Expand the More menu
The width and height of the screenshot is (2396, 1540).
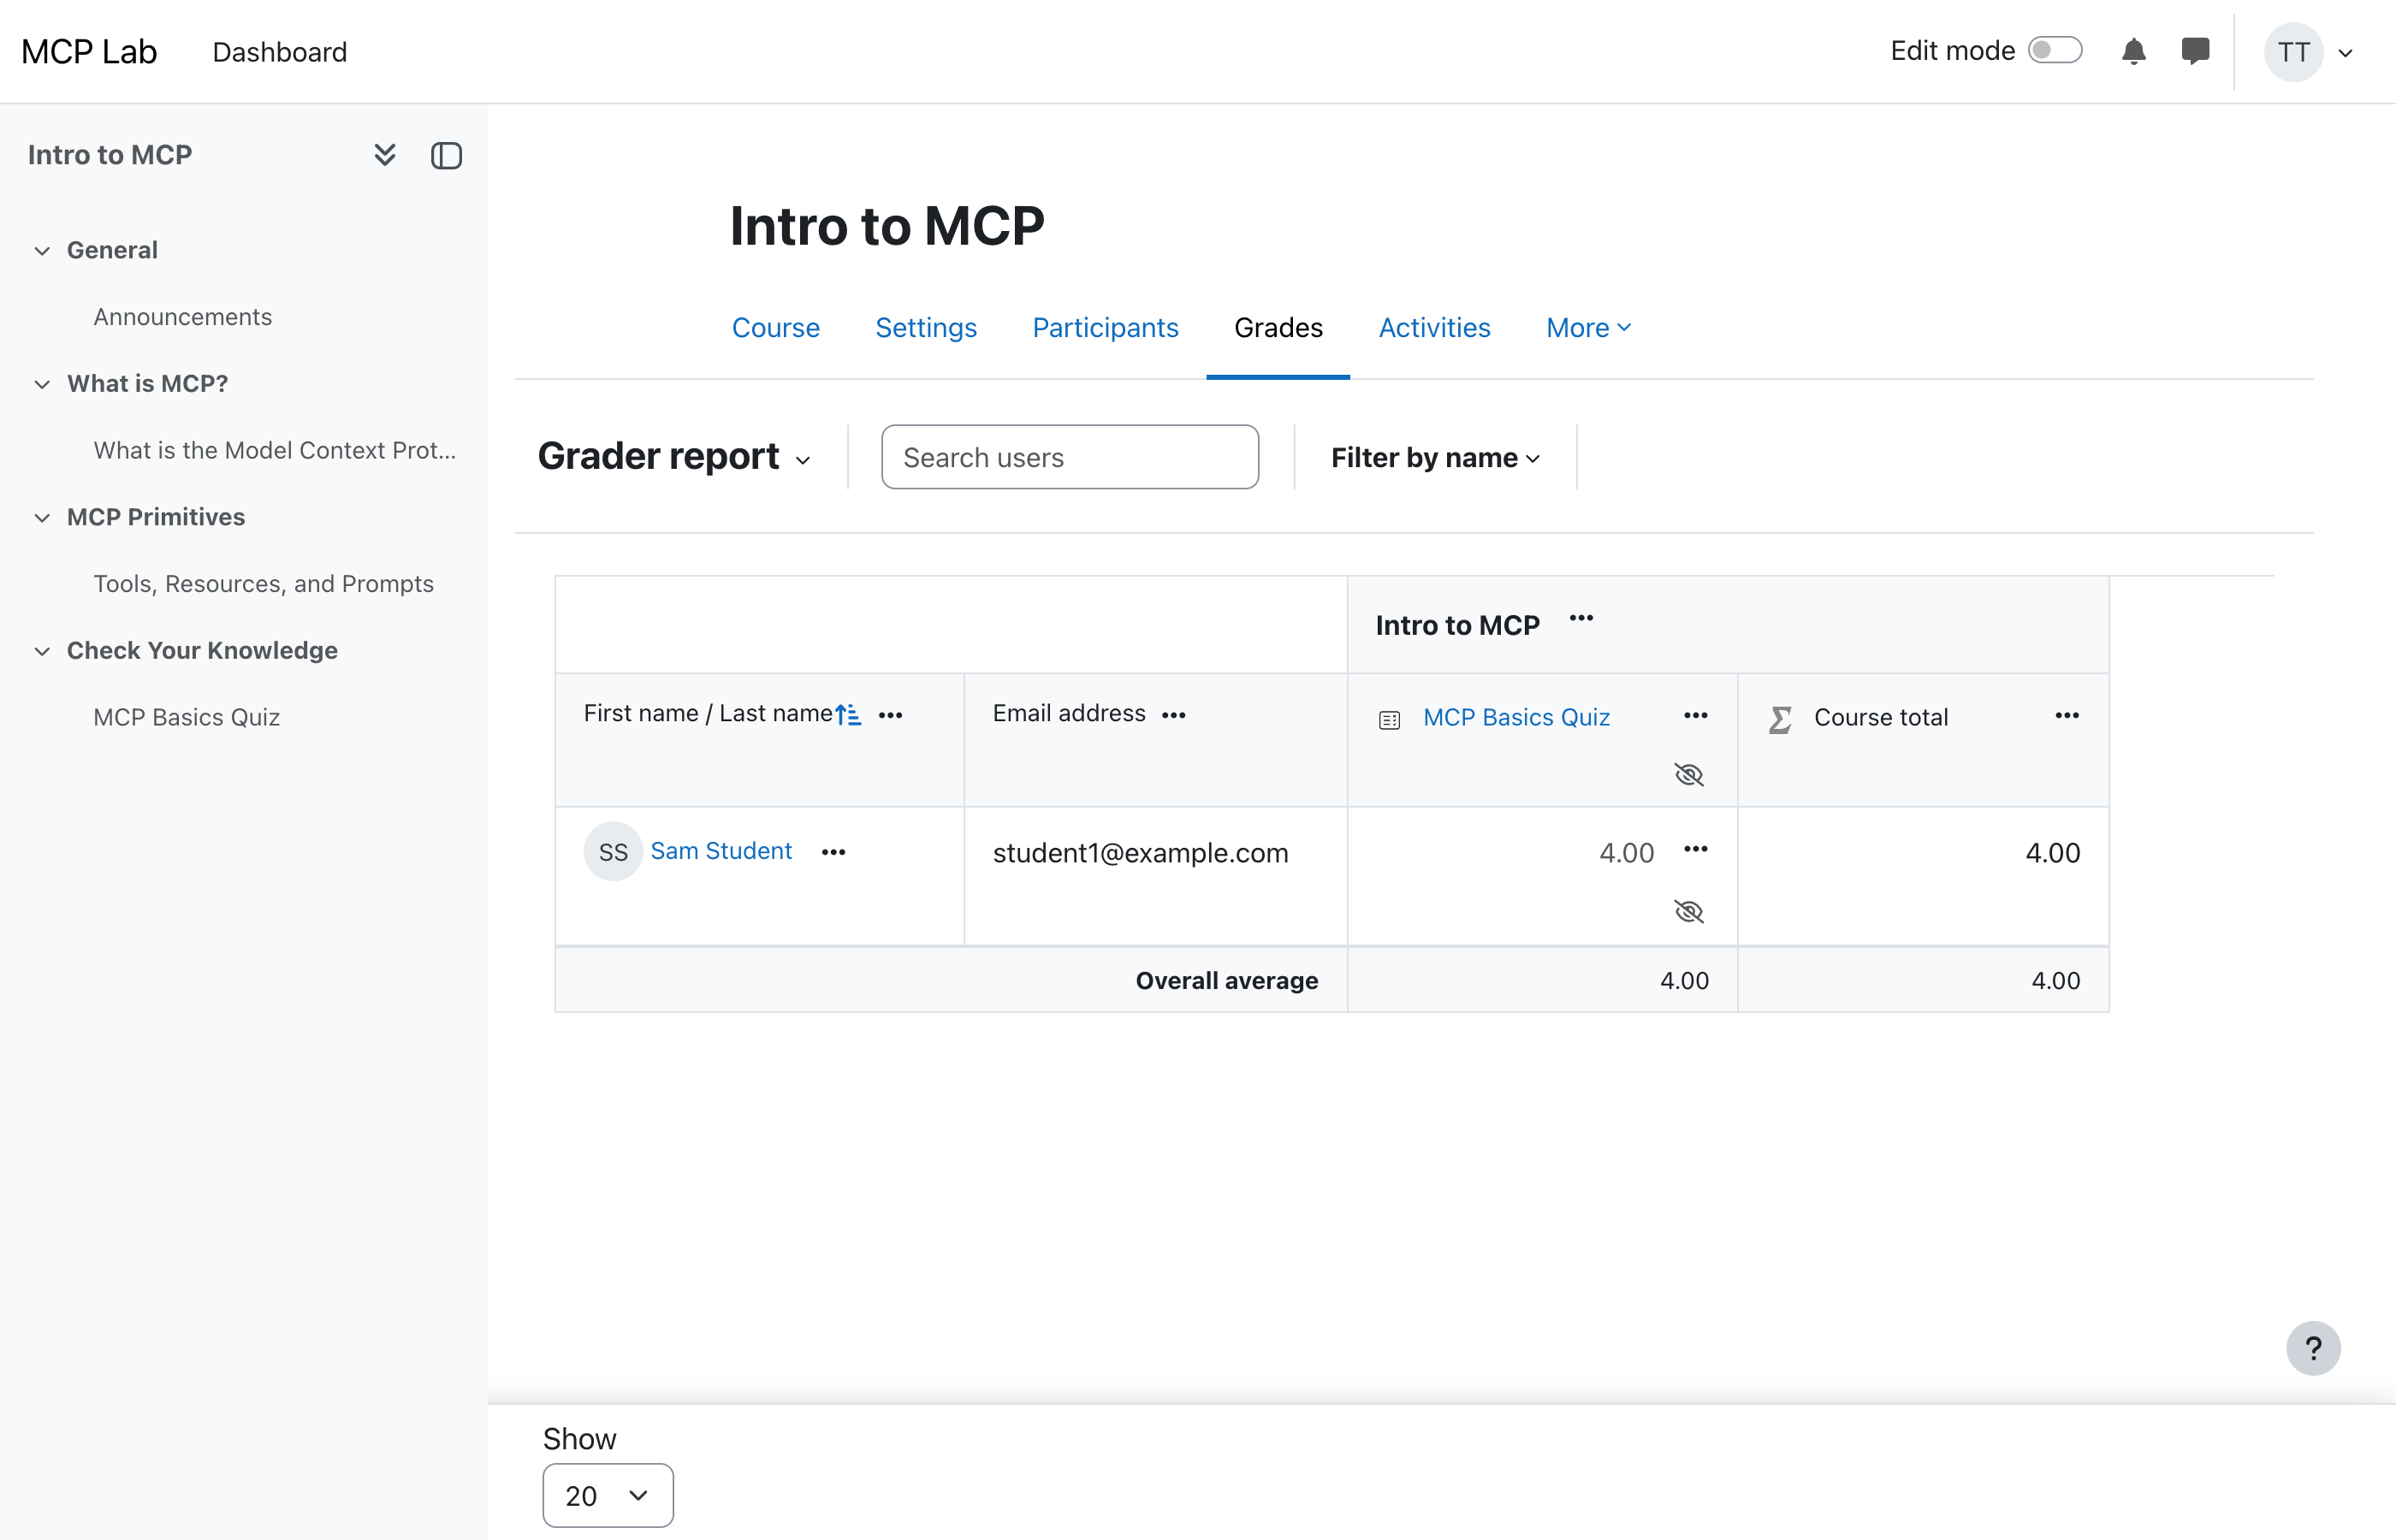pyautogui.click(x=1588, y=328)
